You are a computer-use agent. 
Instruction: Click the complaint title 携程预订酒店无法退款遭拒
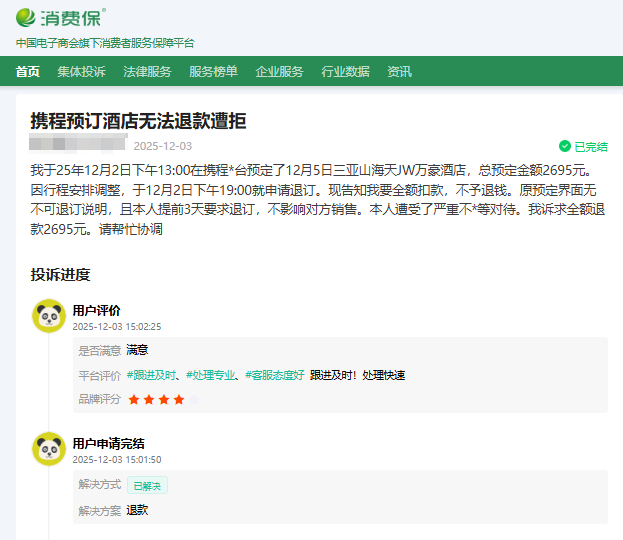pyautogui.click(x=138, y=121)
